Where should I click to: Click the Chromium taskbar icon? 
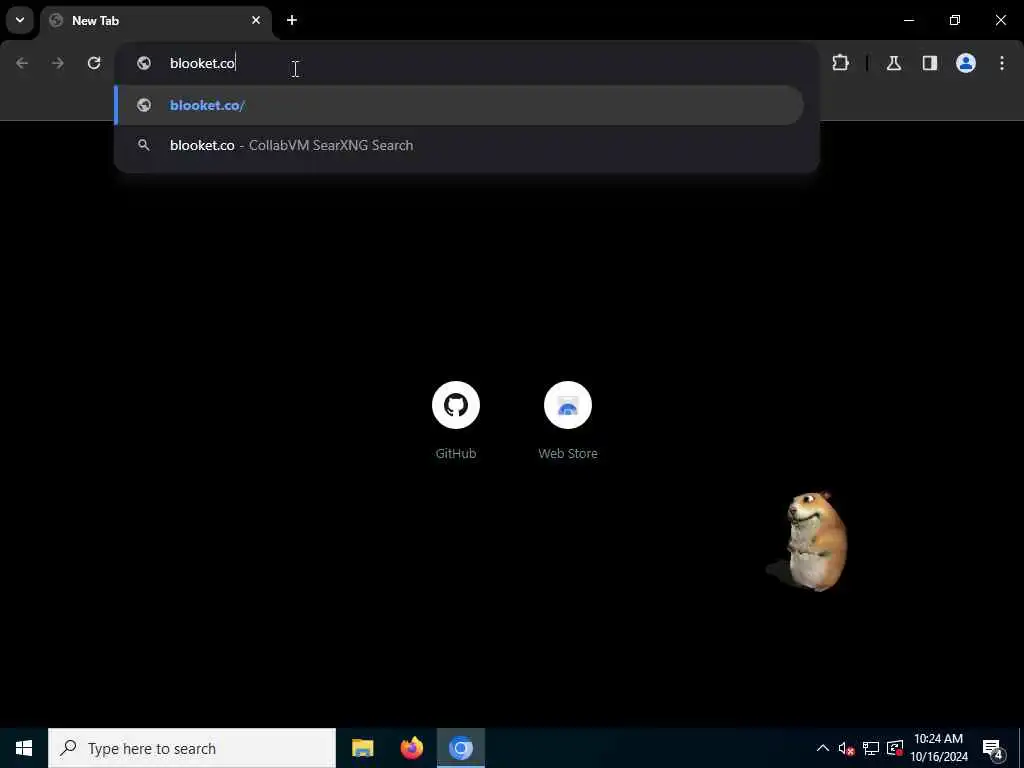[x=460, y=748]
